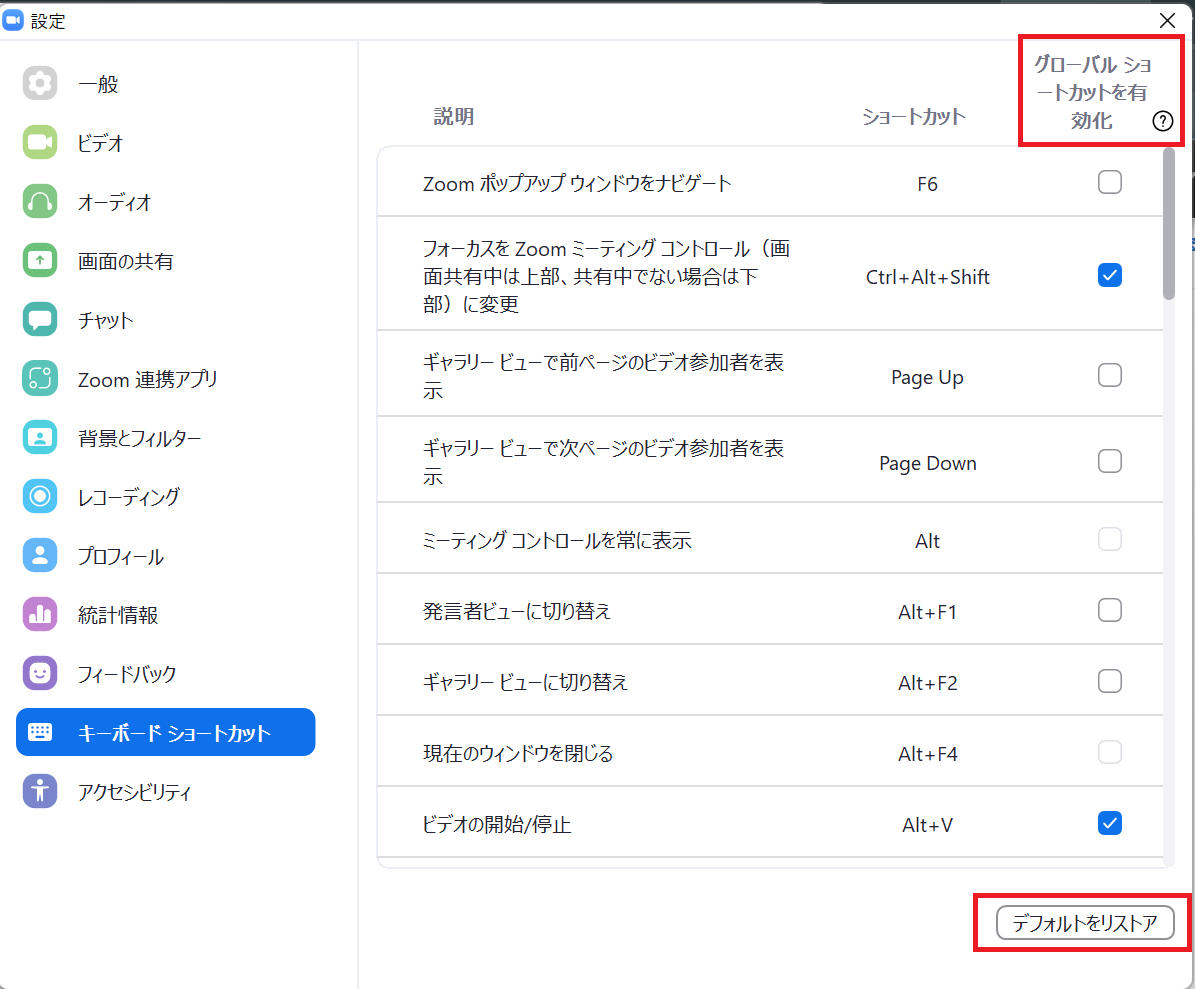This screenshot has width=1195, height=989.
Task: Select the Recording (レコーディング) icon
Action: click(40, 496)
